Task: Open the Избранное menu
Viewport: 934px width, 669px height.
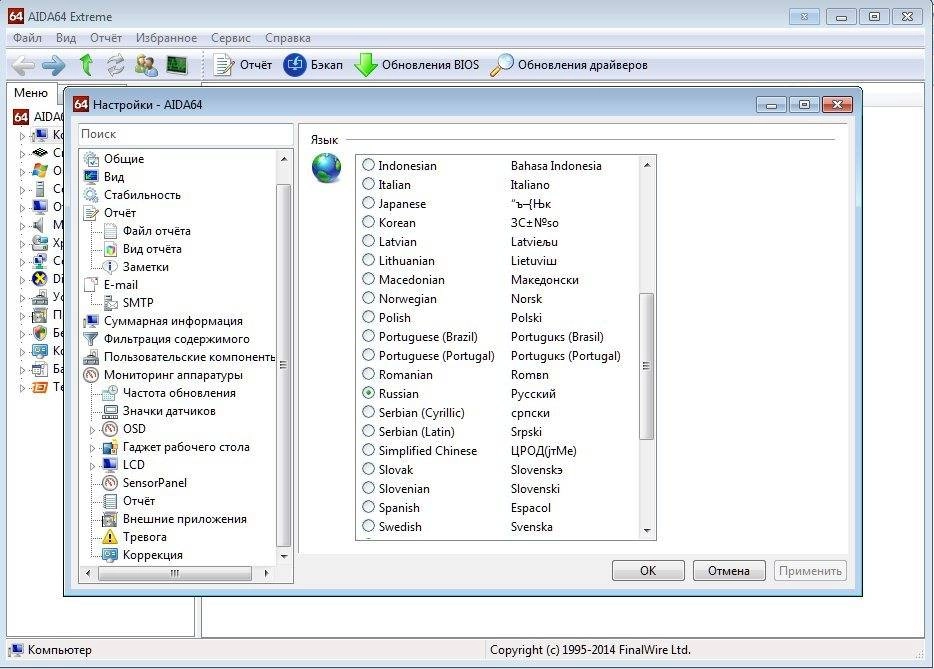Action: (x=166, y=38)
